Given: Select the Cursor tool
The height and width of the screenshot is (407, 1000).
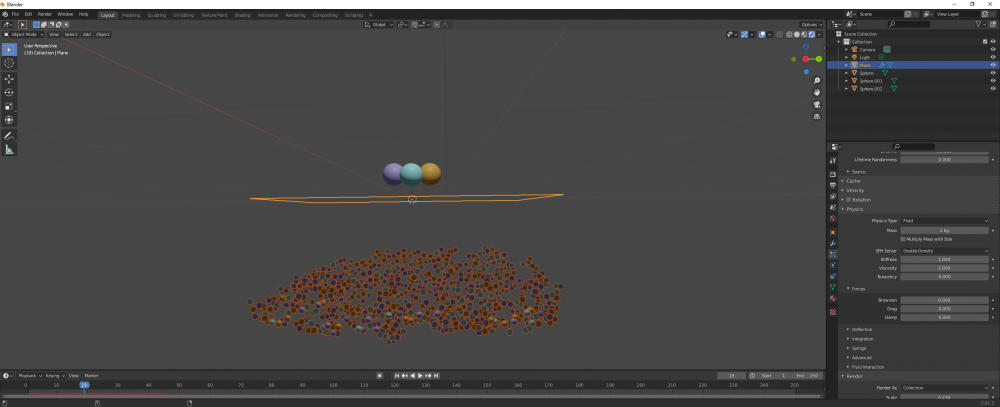Looking at the screenshot, I should pyautogui.click(x=9, y=63).
